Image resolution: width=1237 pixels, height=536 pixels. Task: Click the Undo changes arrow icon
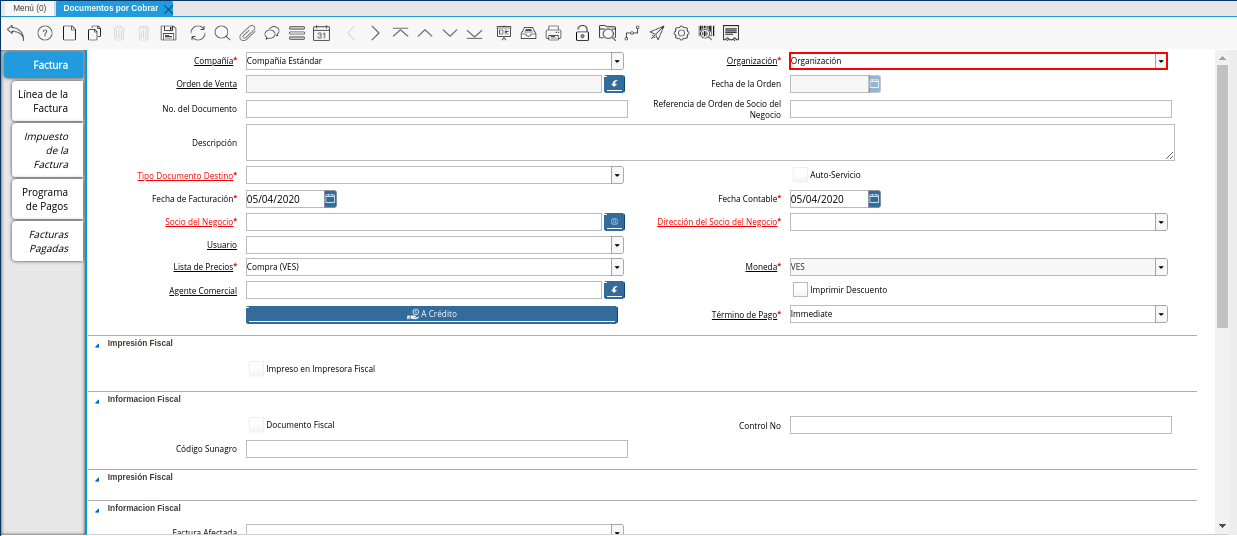tap(16, 33)
